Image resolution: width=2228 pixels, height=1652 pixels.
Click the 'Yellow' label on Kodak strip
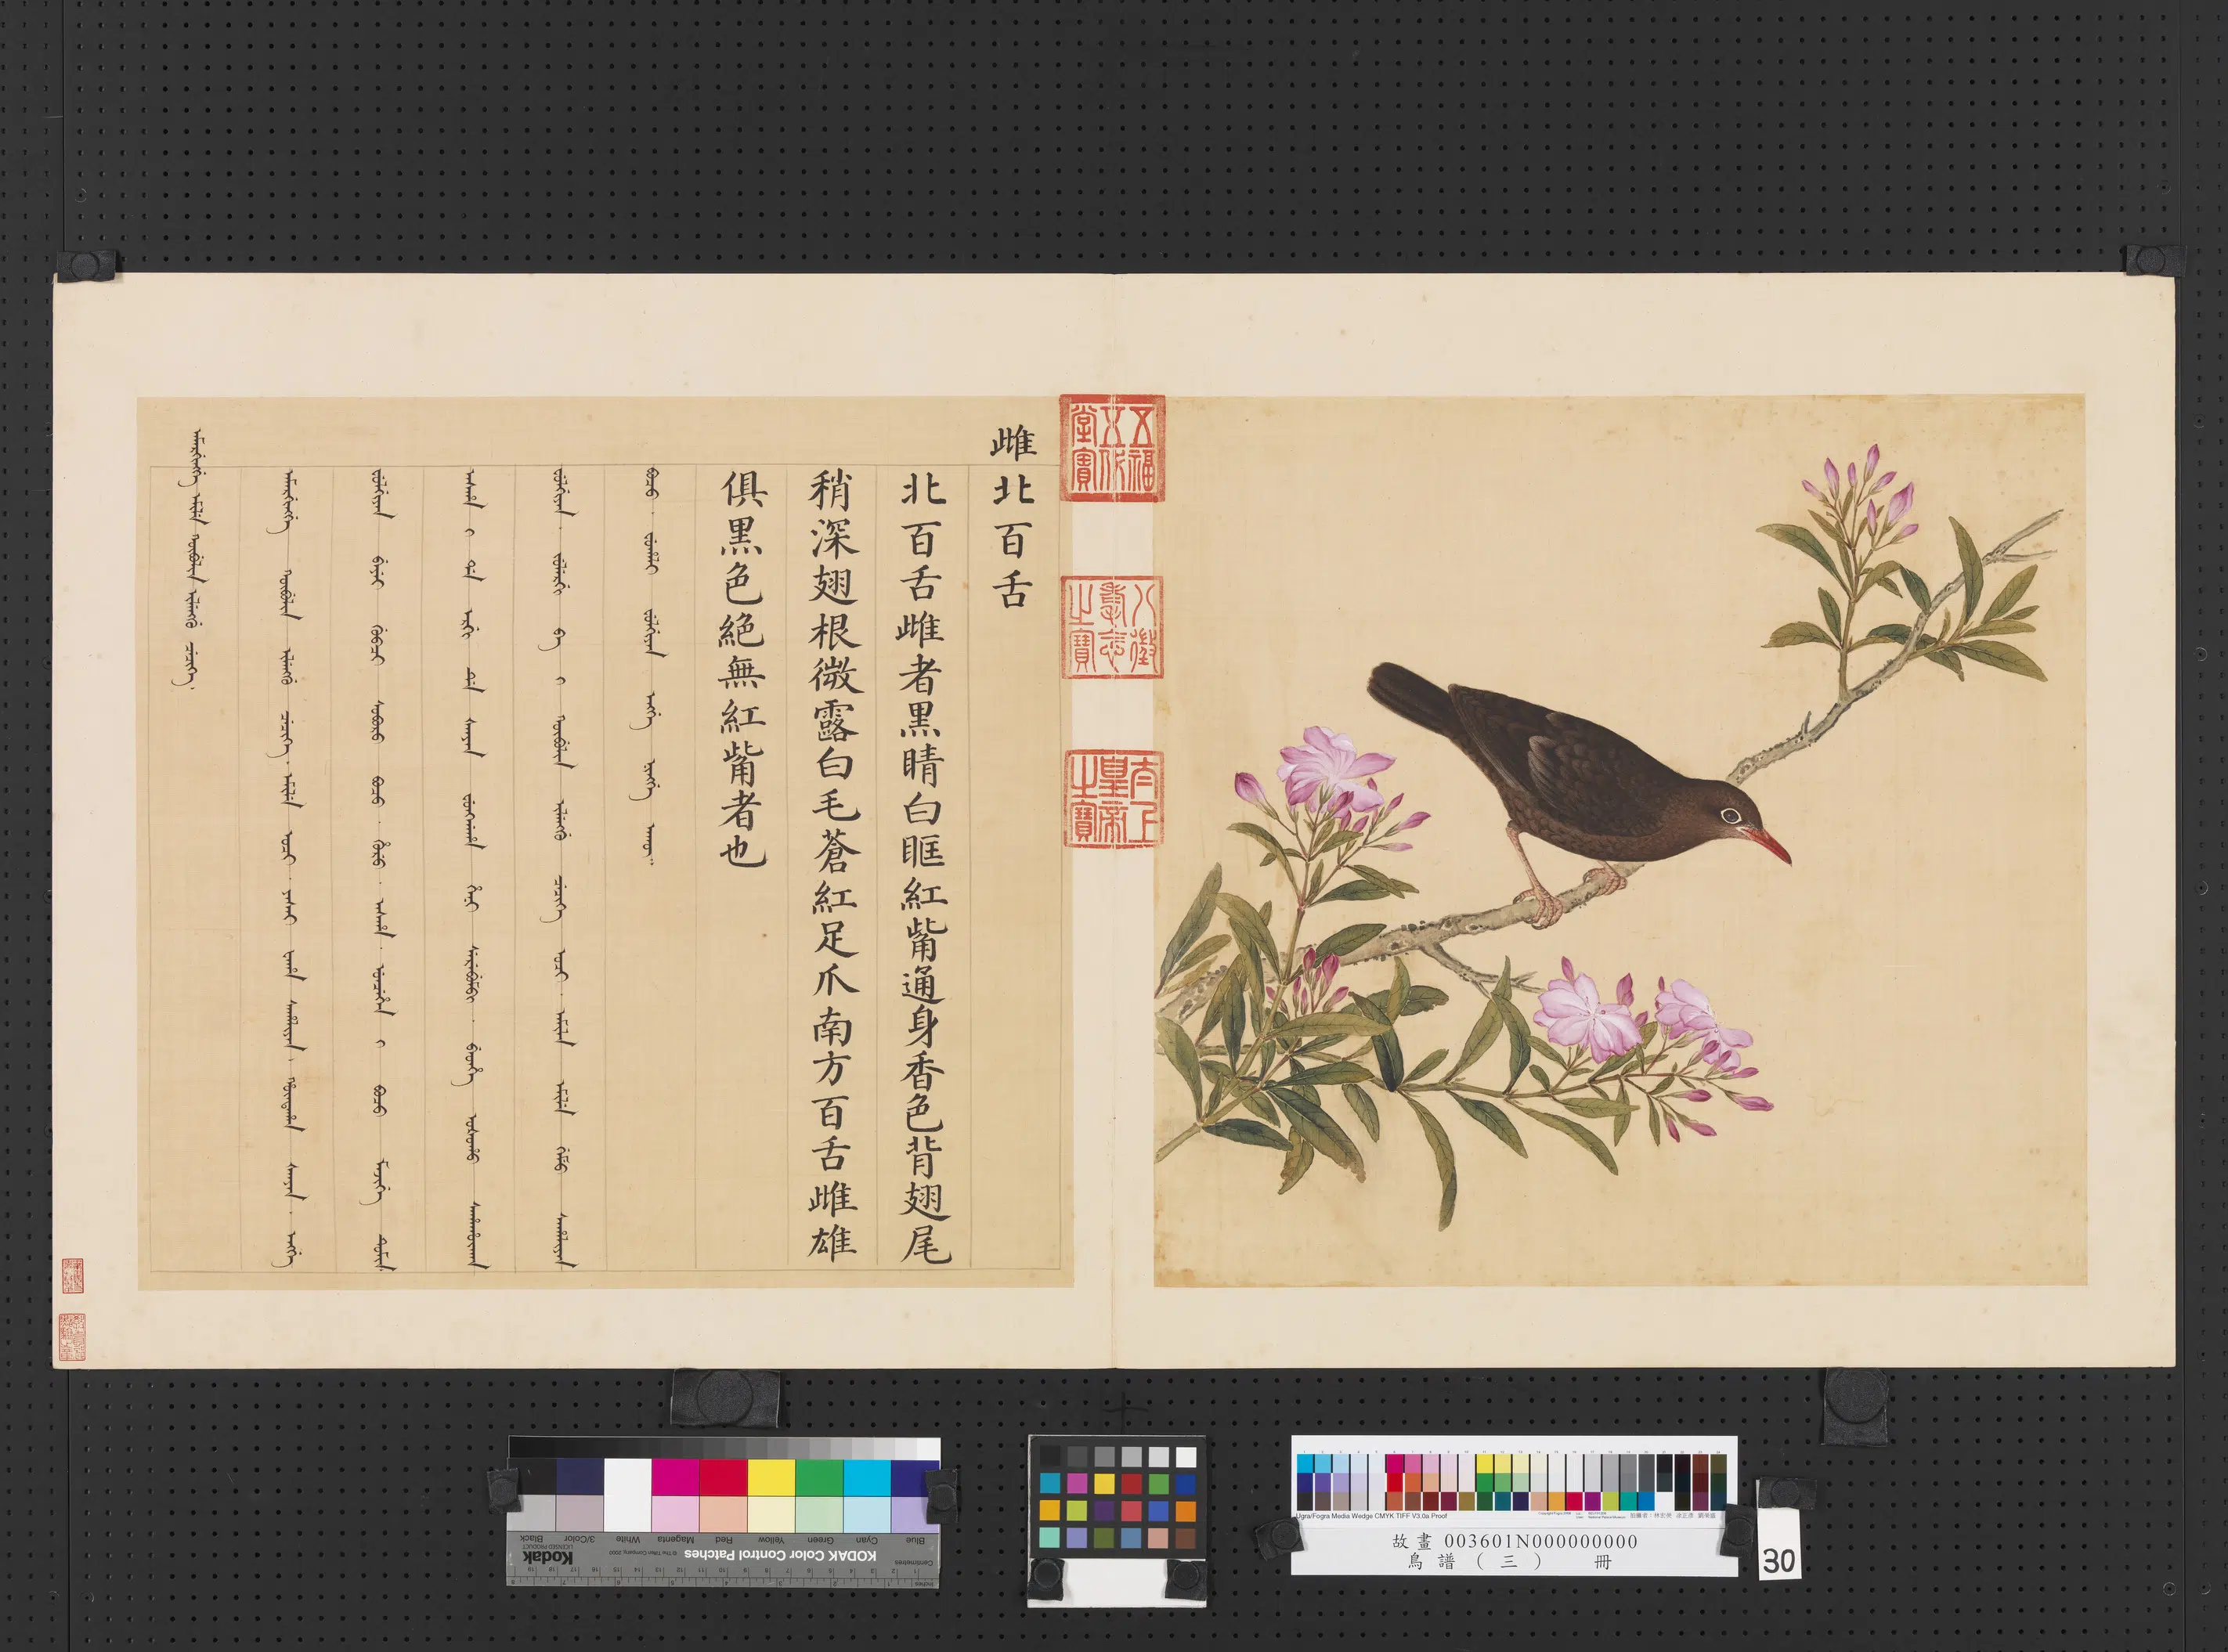click(x=770, y=1540)
